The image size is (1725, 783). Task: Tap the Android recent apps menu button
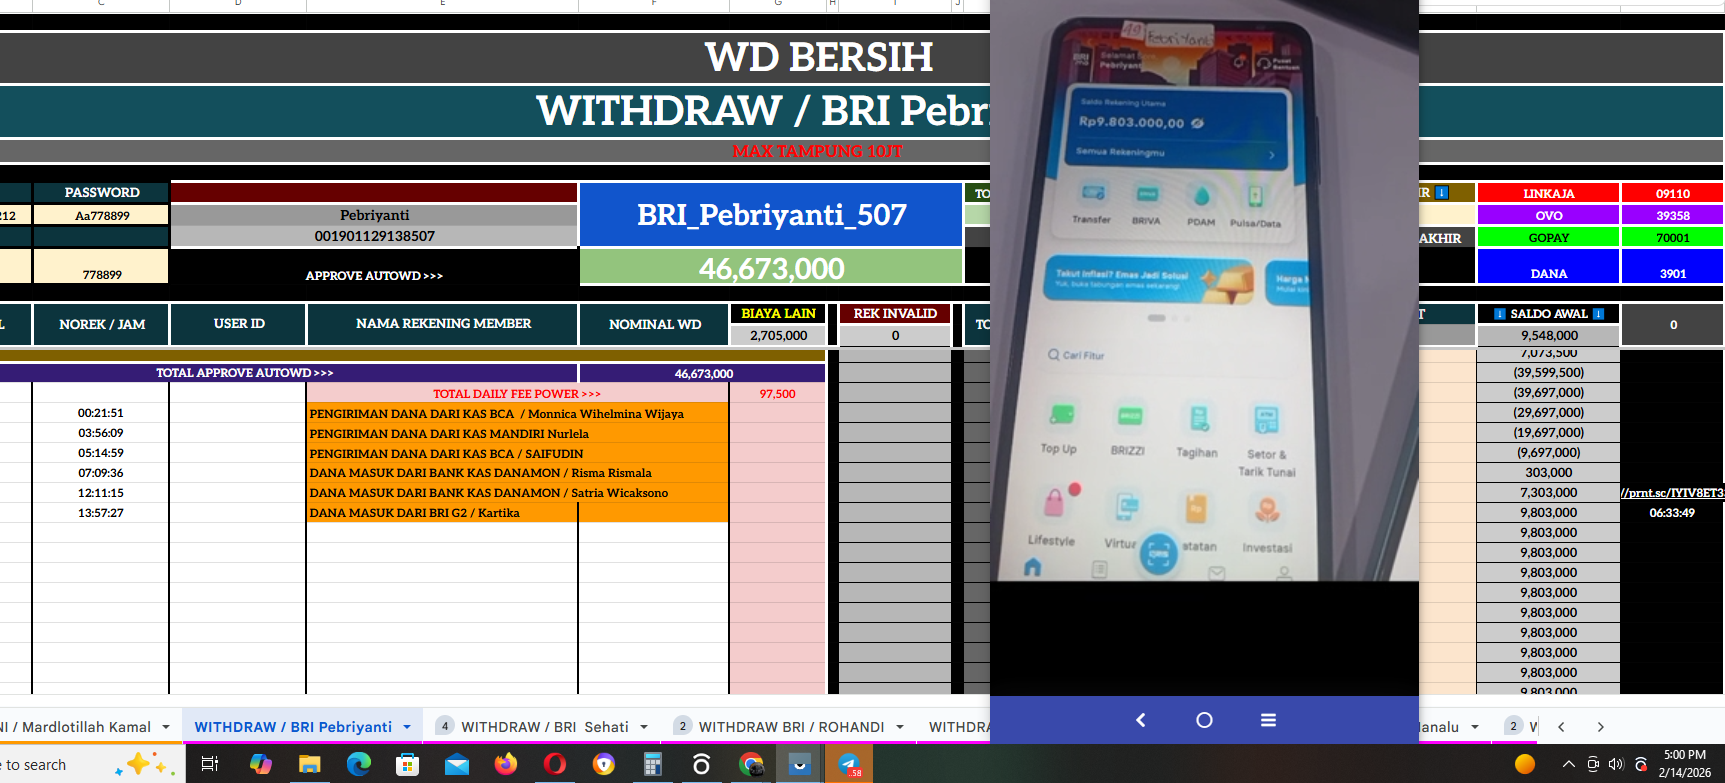tap(1268, 720)
